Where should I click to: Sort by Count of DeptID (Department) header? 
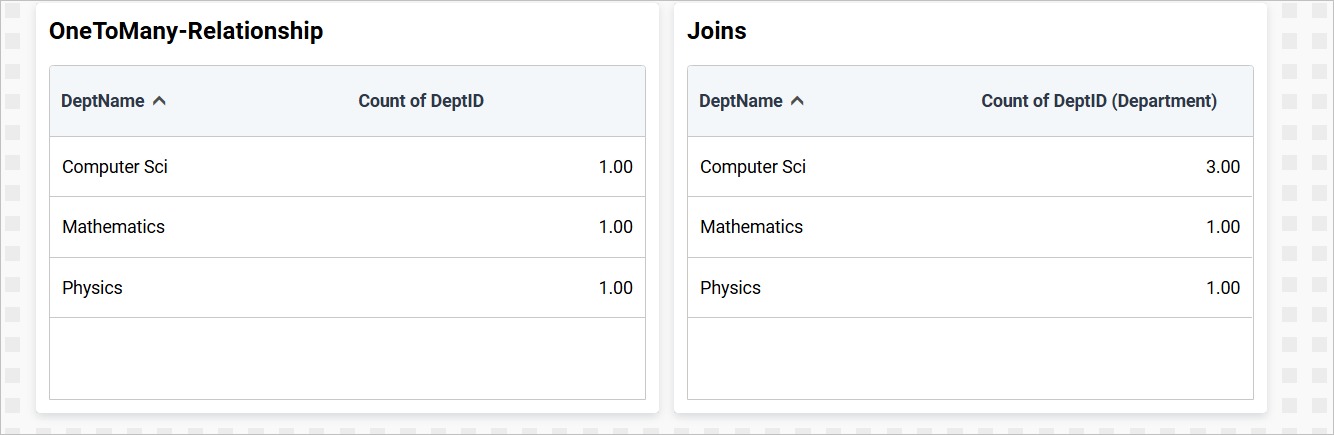1099,101
